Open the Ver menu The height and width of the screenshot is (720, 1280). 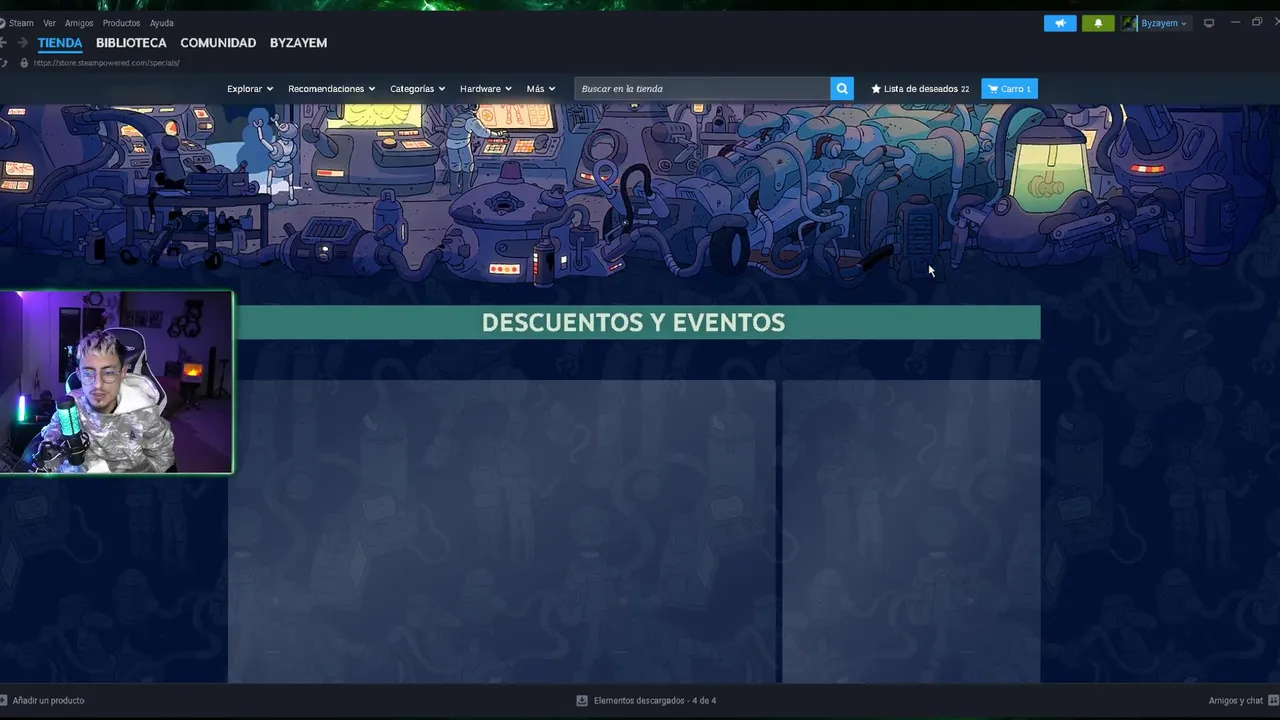[x=49, y=23]
